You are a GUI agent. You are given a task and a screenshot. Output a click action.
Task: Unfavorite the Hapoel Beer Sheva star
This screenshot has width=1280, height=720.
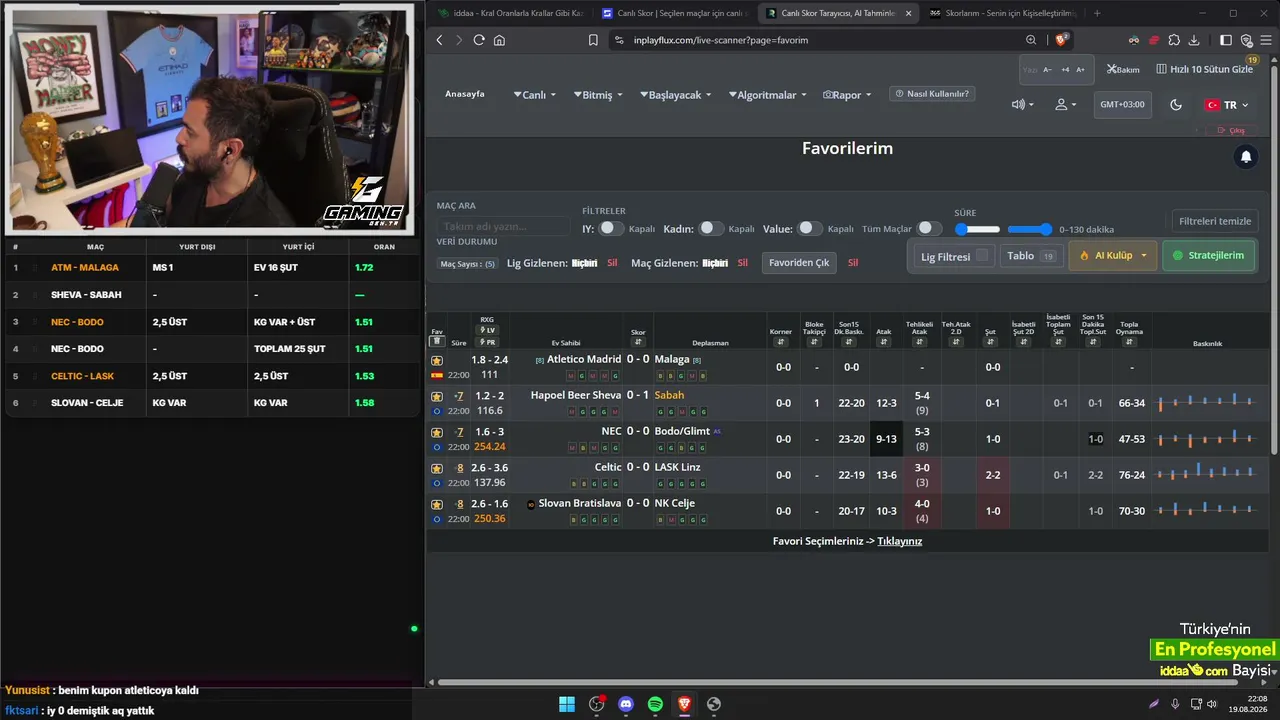(437, 396)
